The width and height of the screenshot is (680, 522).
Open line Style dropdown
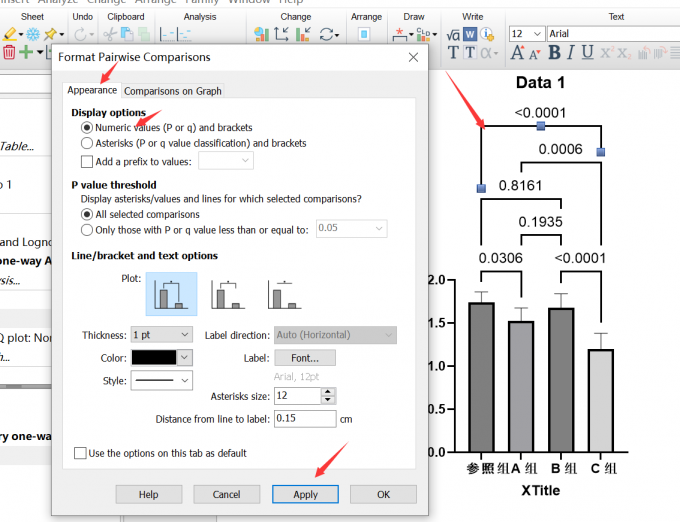tap(161, 381)
